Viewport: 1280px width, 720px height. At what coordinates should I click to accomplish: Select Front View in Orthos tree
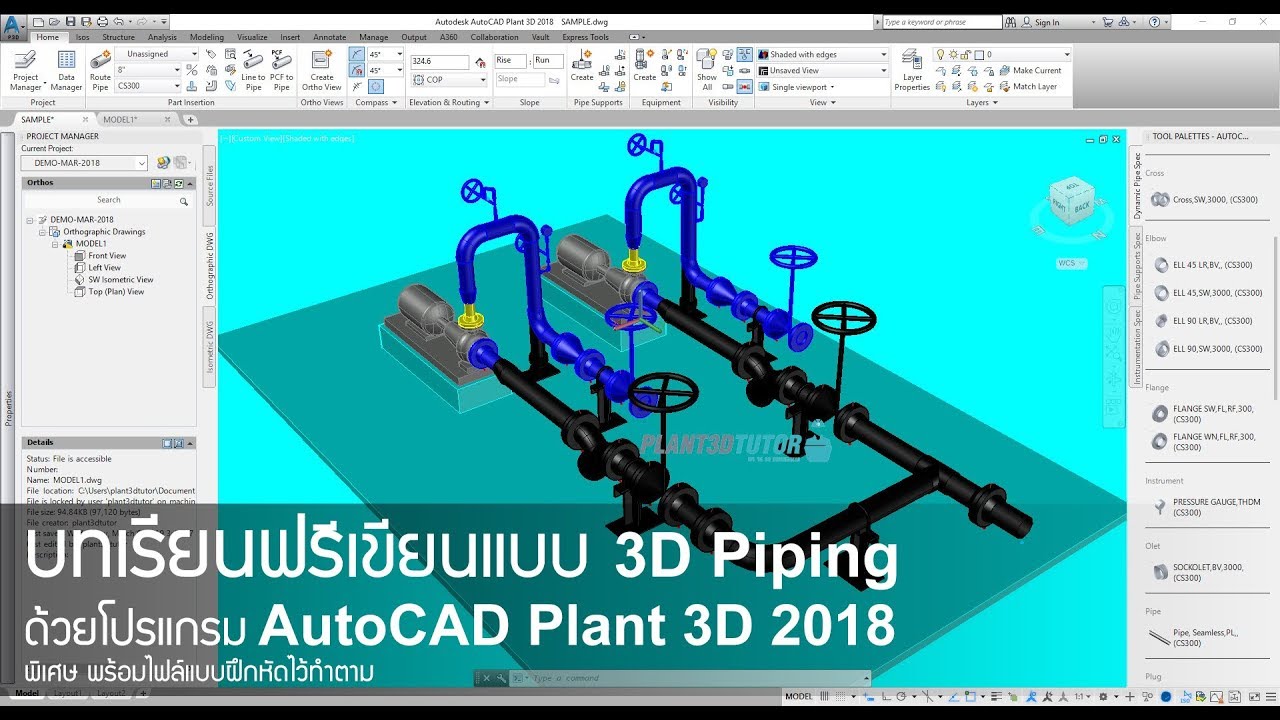coord(107,256)
